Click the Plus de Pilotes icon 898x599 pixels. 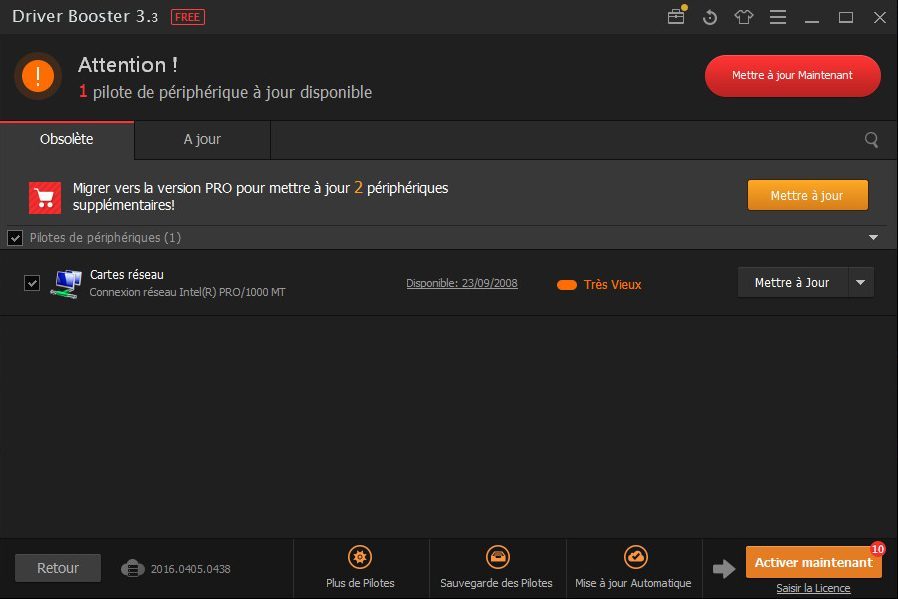[x=360, y=558]
